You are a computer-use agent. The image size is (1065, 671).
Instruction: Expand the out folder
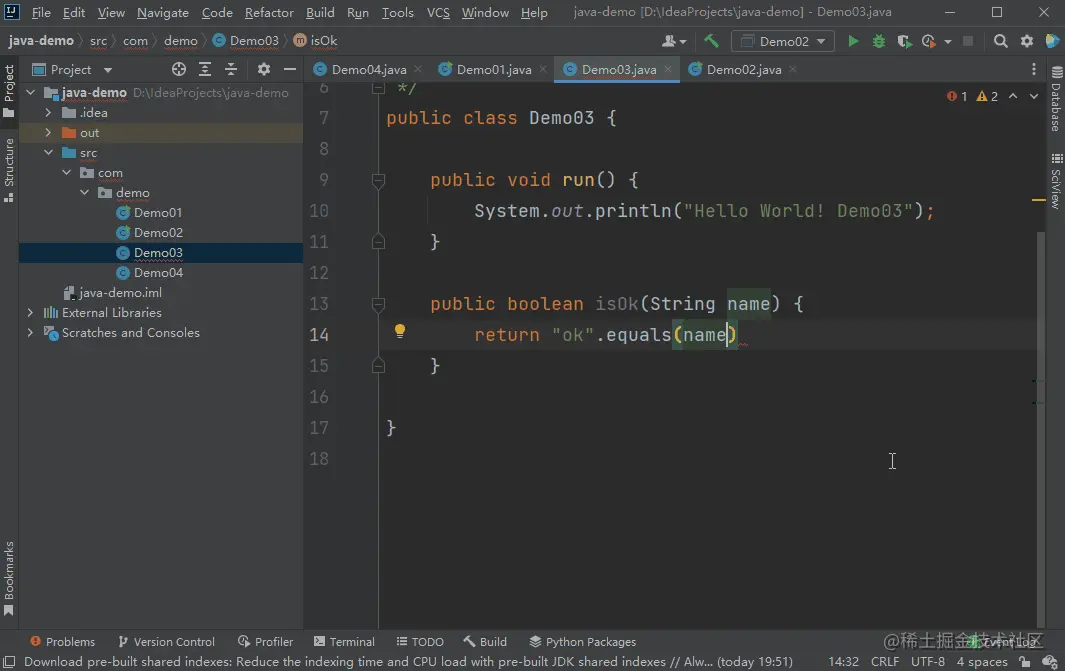pos(48,132)
